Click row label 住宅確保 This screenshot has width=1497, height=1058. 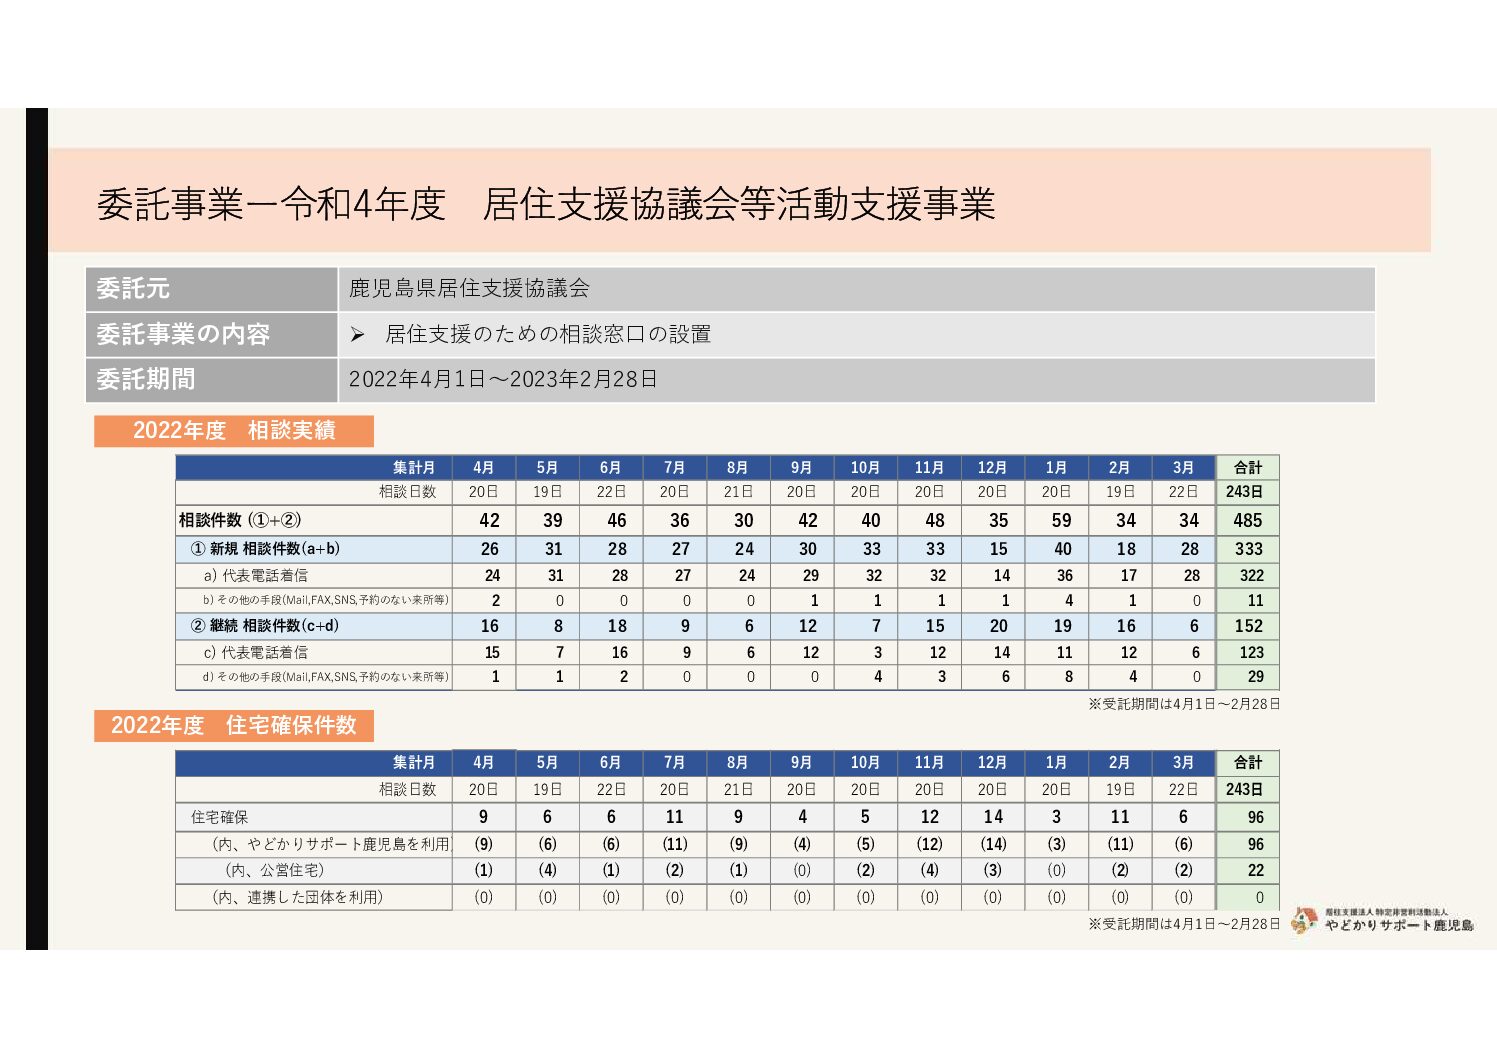[220, 817]
